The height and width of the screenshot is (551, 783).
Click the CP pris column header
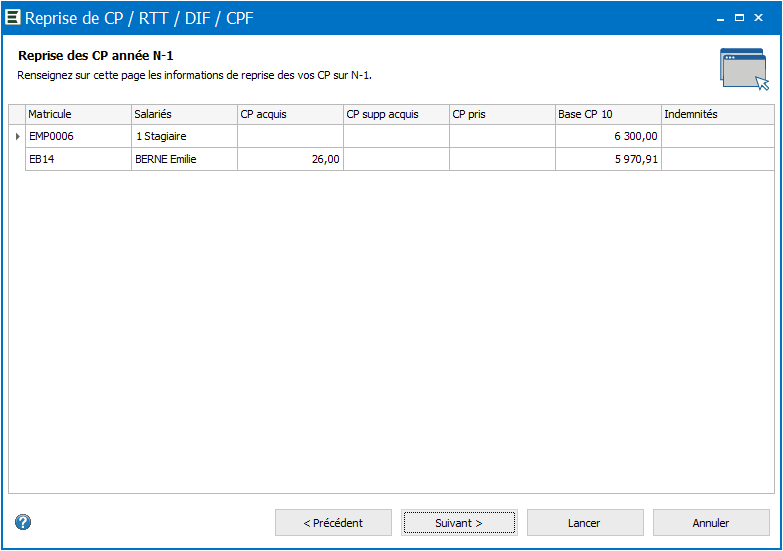tap(502, 114)
